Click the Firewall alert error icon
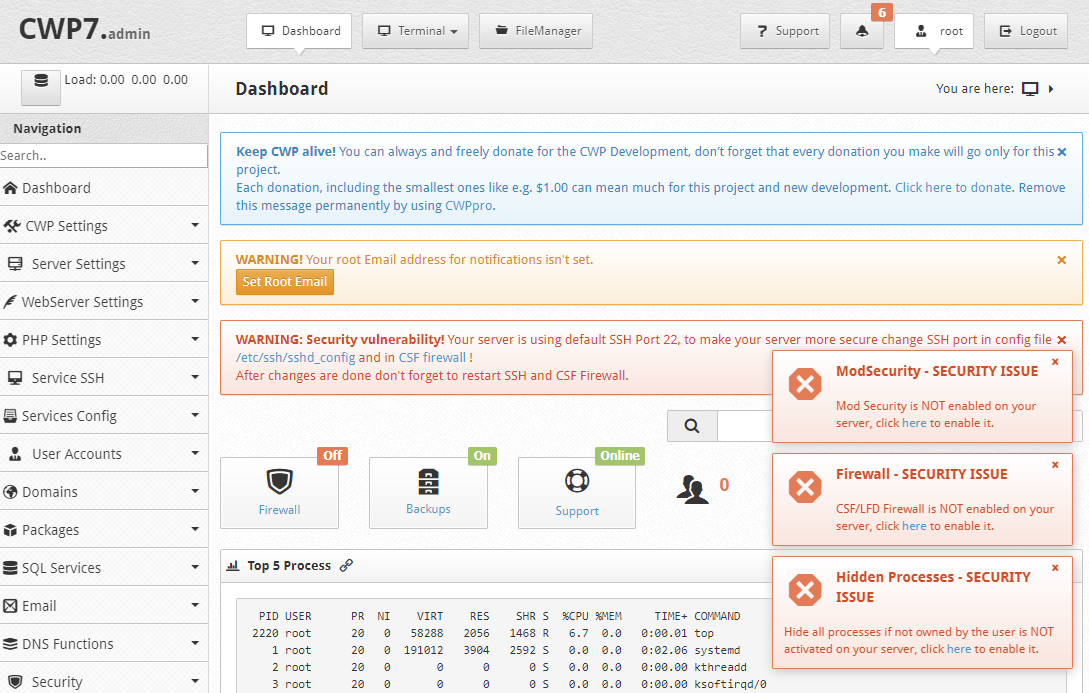 (x=805, y=487)
